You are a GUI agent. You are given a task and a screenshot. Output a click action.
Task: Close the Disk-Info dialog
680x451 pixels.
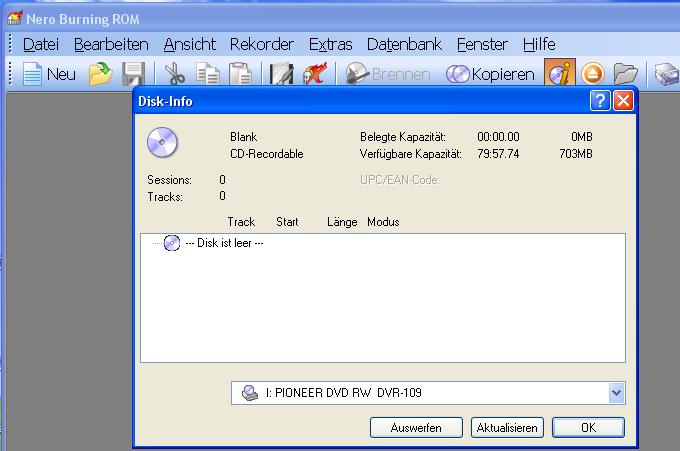623,101
